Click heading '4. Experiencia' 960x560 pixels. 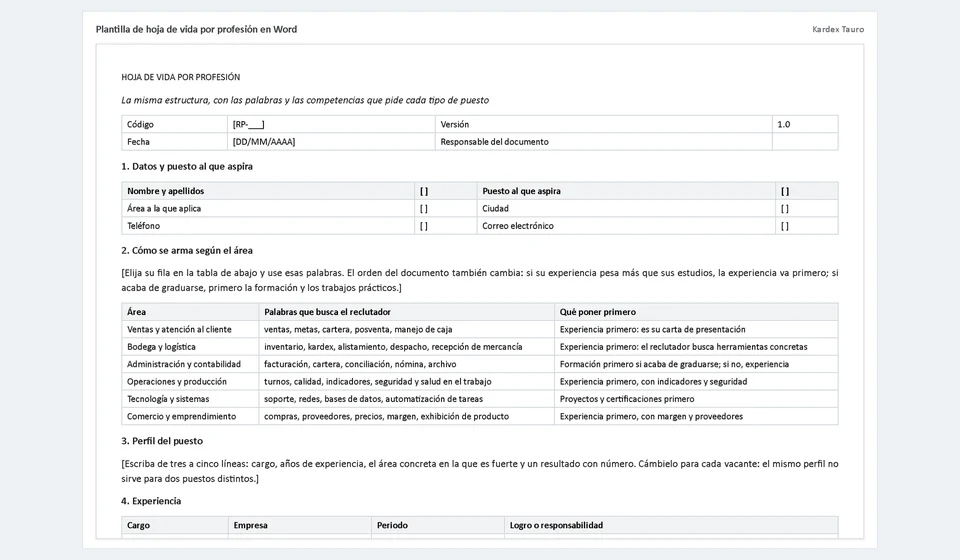[151, 501]
